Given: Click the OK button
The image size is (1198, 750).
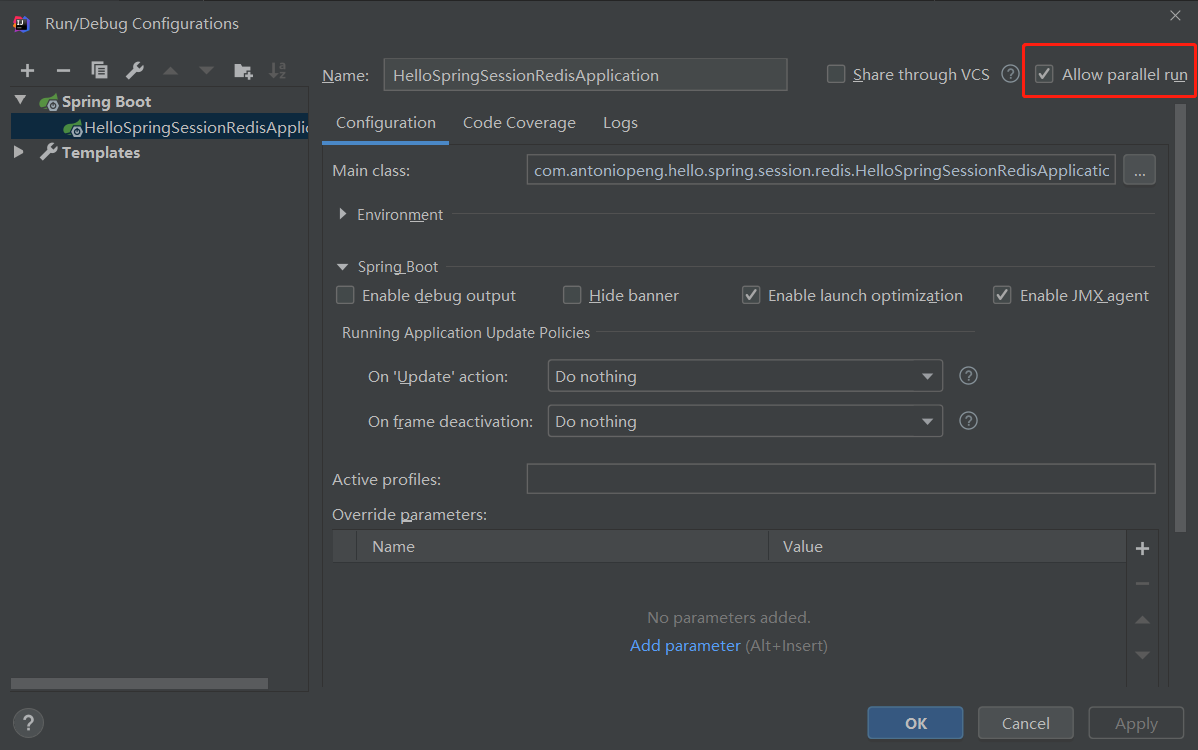Looking at the screenshot, I should (x=915, y=723).
